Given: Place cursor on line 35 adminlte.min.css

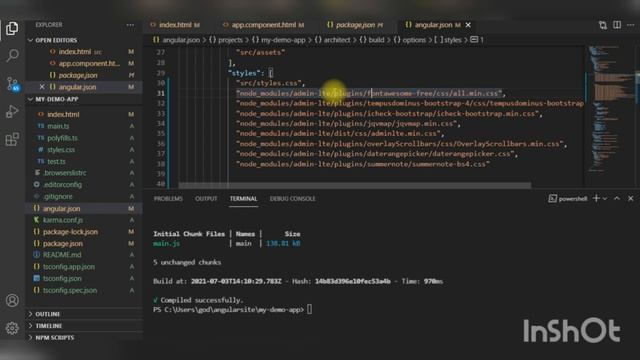Looking at the screenshot, I should coord(340,133).
